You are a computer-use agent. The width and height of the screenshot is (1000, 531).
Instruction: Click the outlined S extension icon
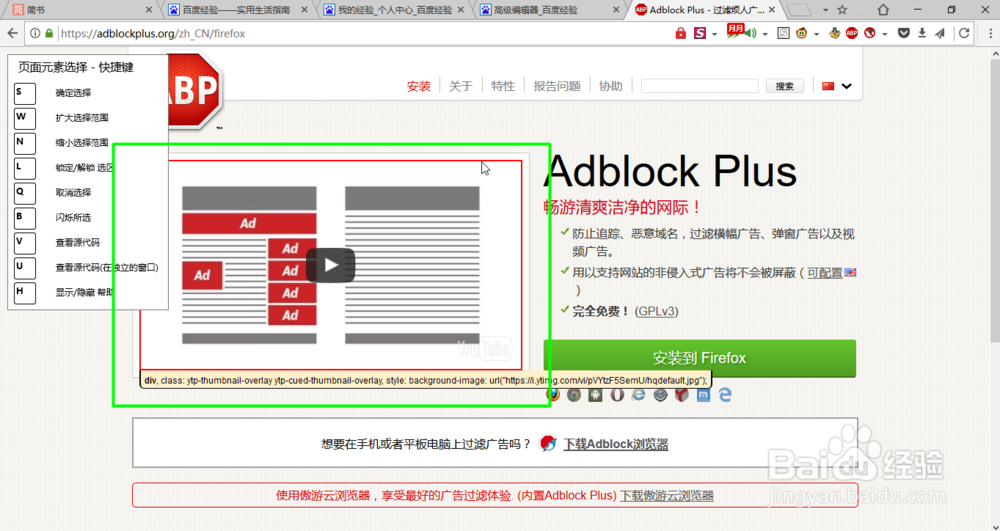point(783,33)
